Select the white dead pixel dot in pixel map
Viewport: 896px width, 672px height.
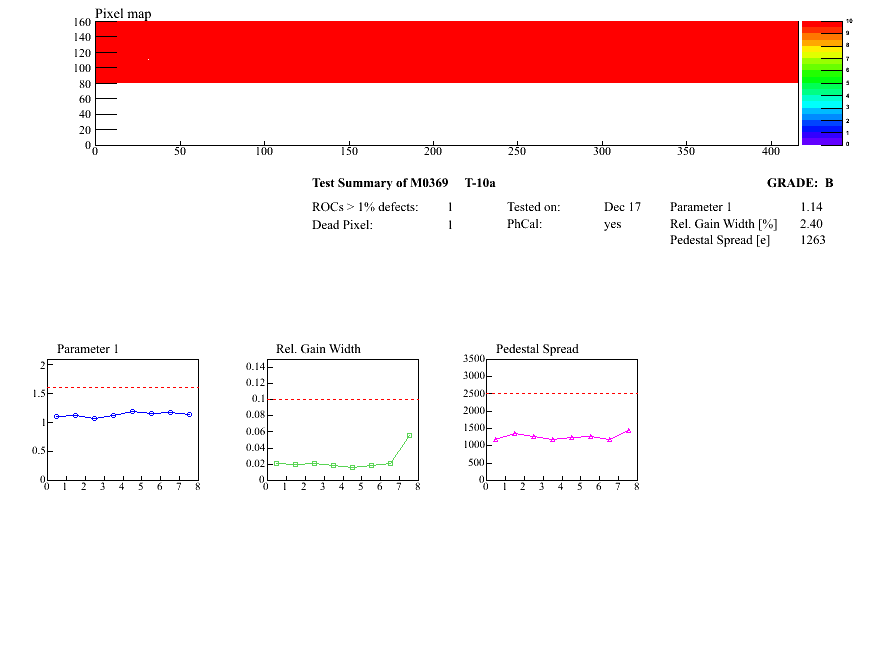[x=148, y=60]
